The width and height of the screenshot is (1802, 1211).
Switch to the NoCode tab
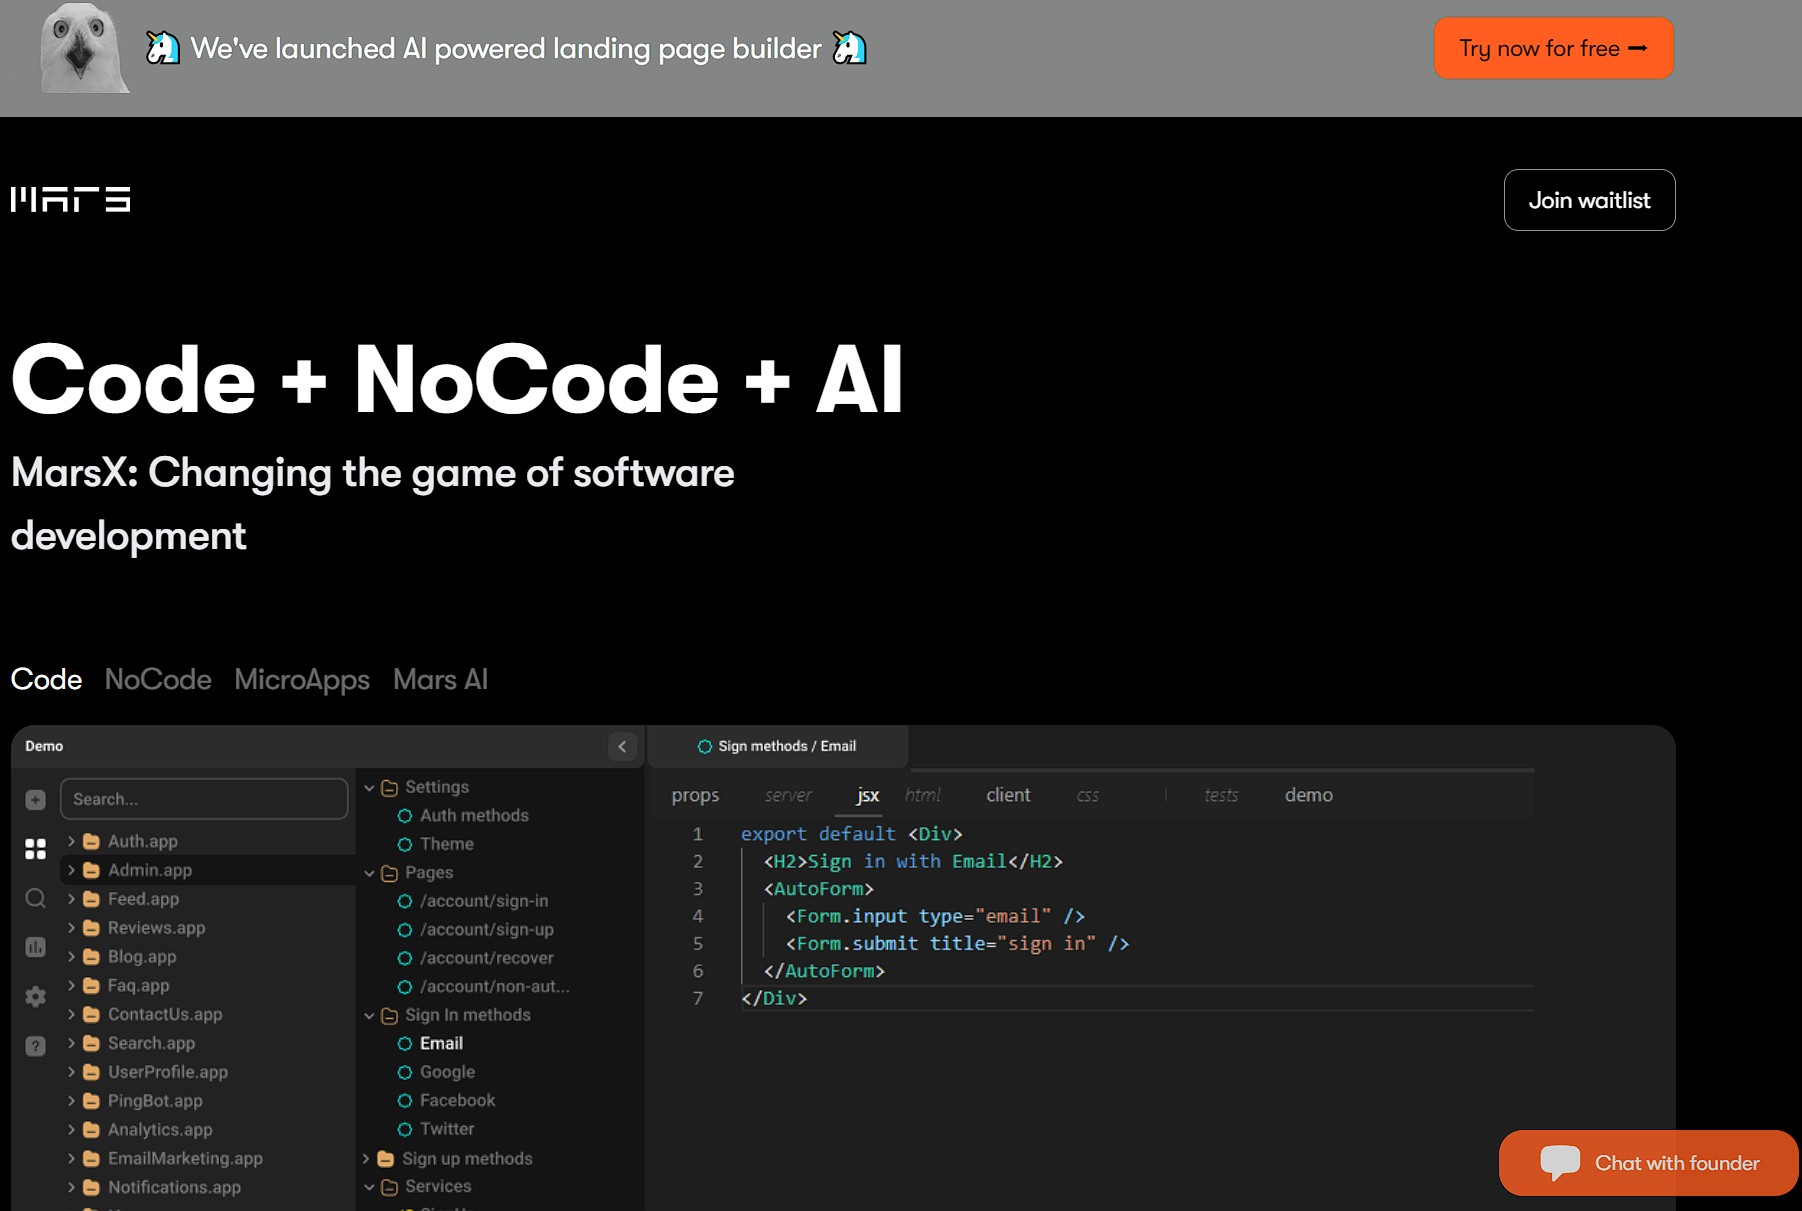(x=158, y=679)
